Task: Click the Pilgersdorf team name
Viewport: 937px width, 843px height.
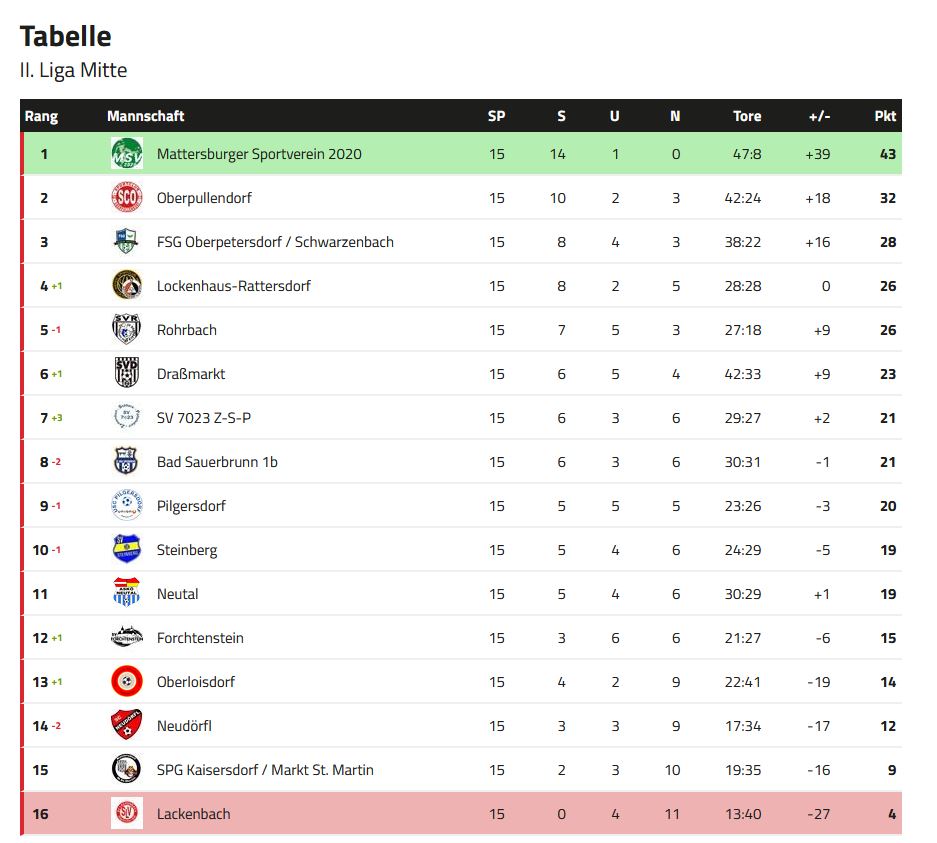Action: [x=191, y=506]
